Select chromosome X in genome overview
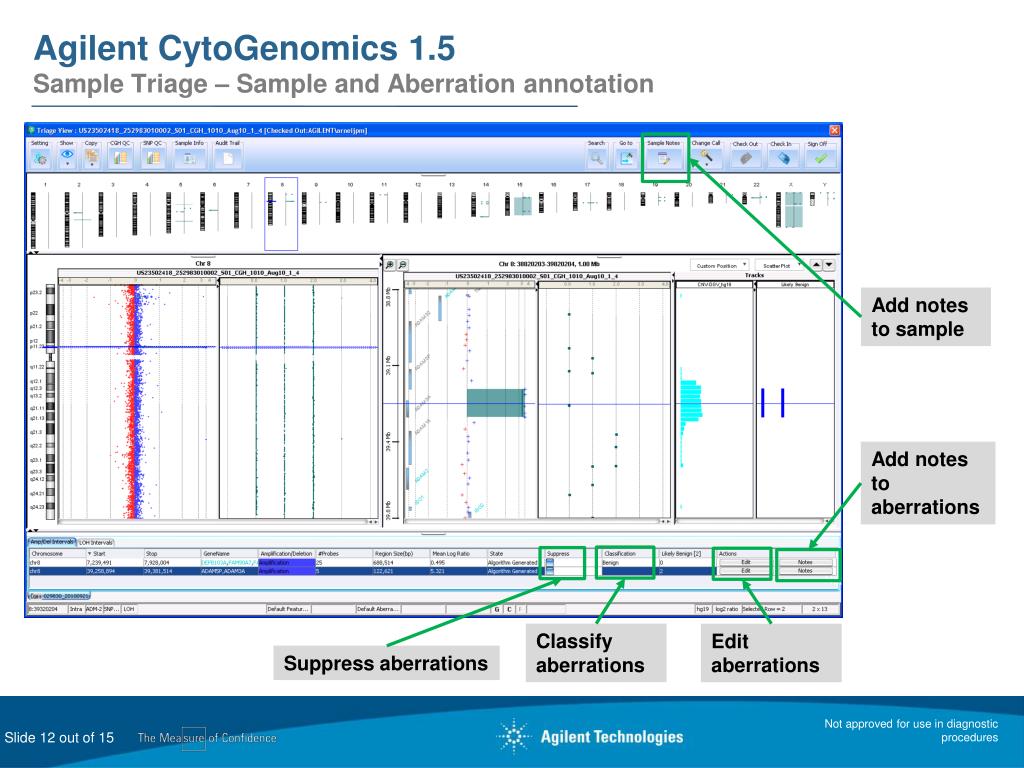This screenshot has height=768, width=1024. tap(788, 210)
